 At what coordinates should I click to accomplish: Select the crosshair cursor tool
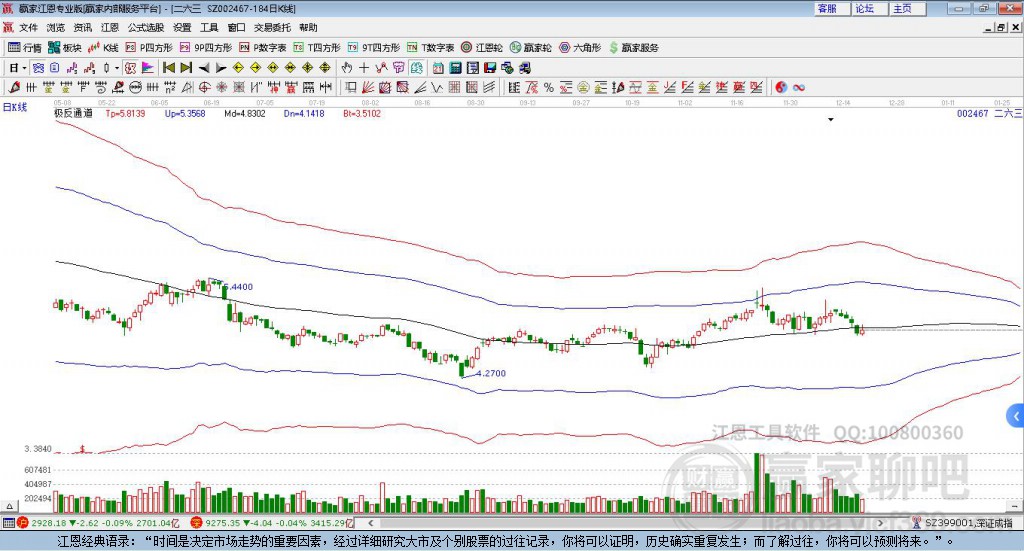tap(364, 68)
